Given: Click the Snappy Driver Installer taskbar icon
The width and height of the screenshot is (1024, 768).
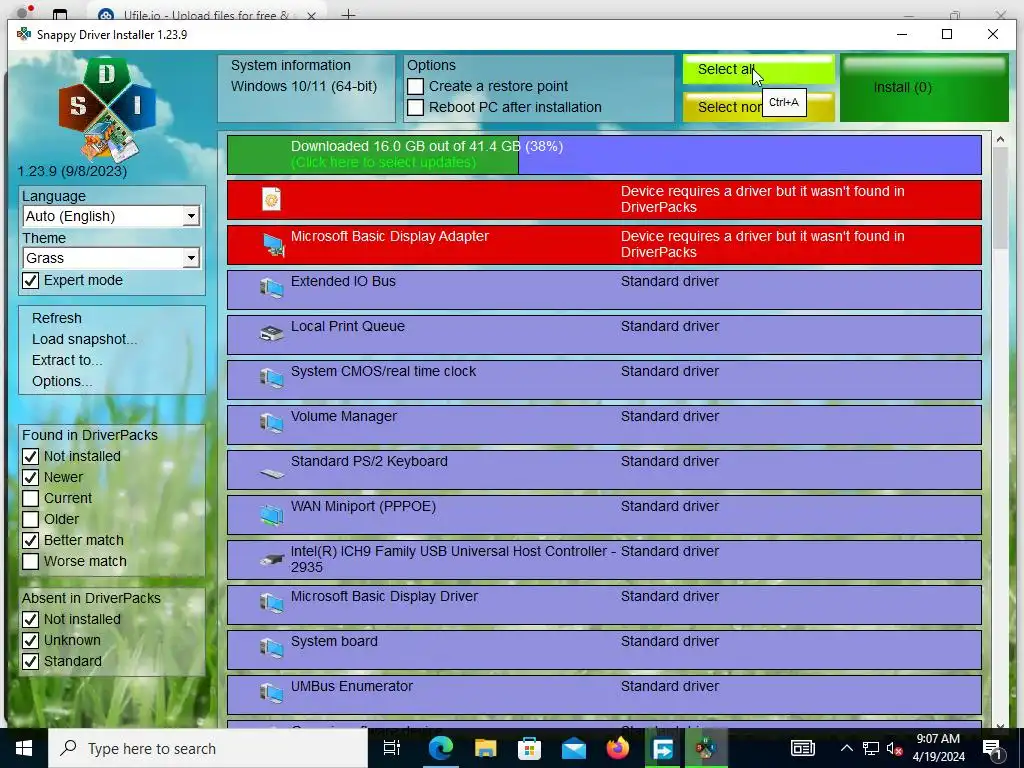Looking at the screenshot, I should (x=706, y=748).
